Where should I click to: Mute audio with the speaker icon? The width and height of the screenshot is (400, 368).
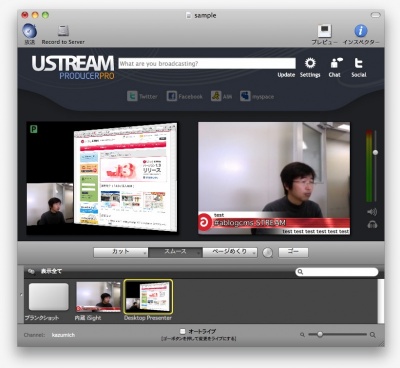[372, 212]
